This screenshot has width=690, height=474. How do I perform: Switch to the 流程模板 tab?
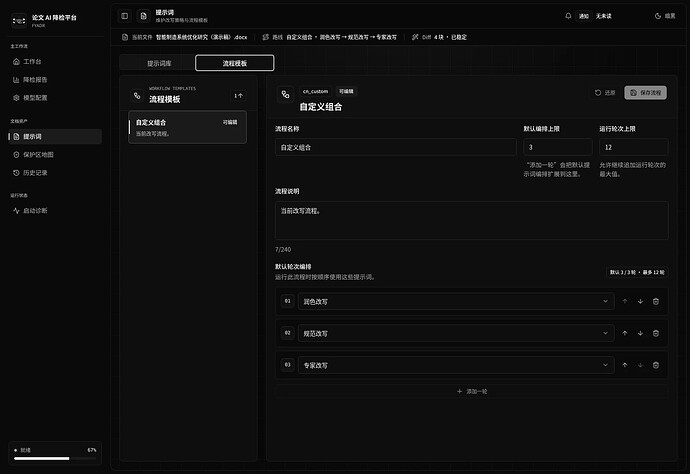235,63
